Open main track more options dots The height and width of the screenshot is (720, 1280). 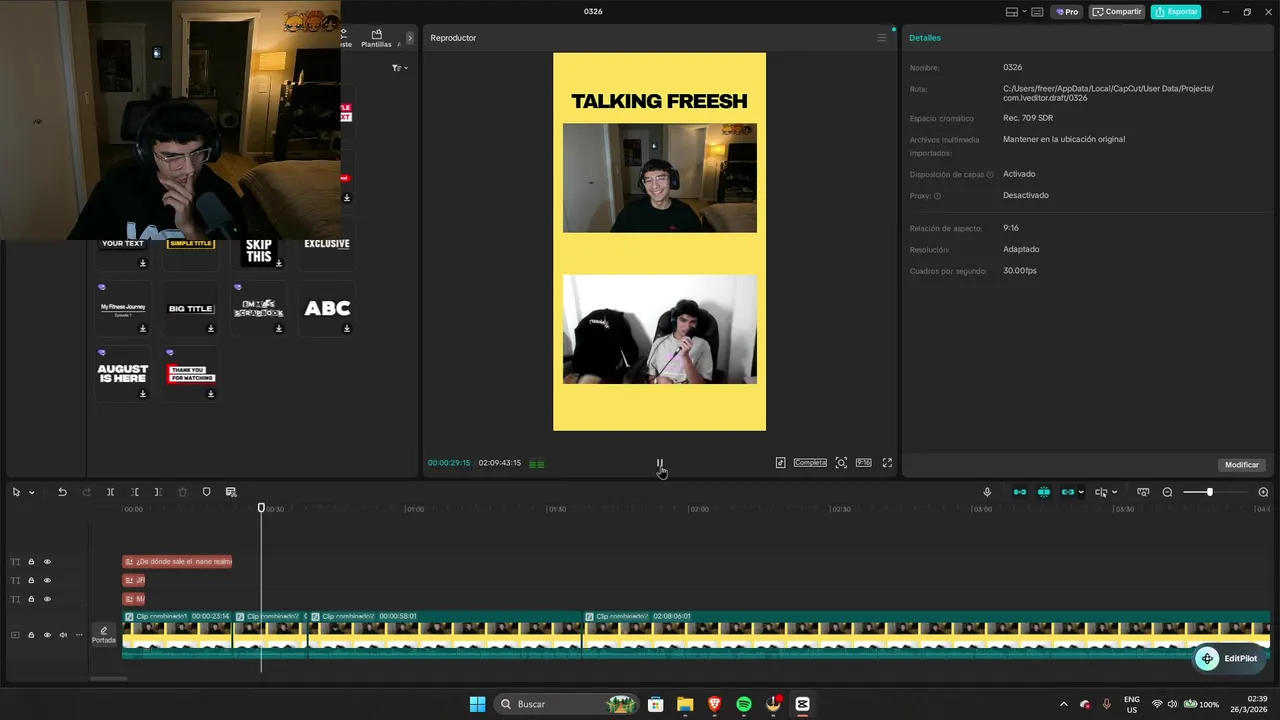(79, 635)
